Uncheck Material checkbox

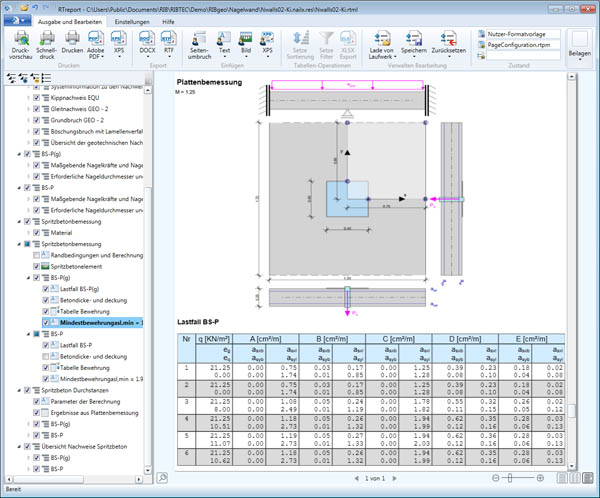click(x=36, y=233)
